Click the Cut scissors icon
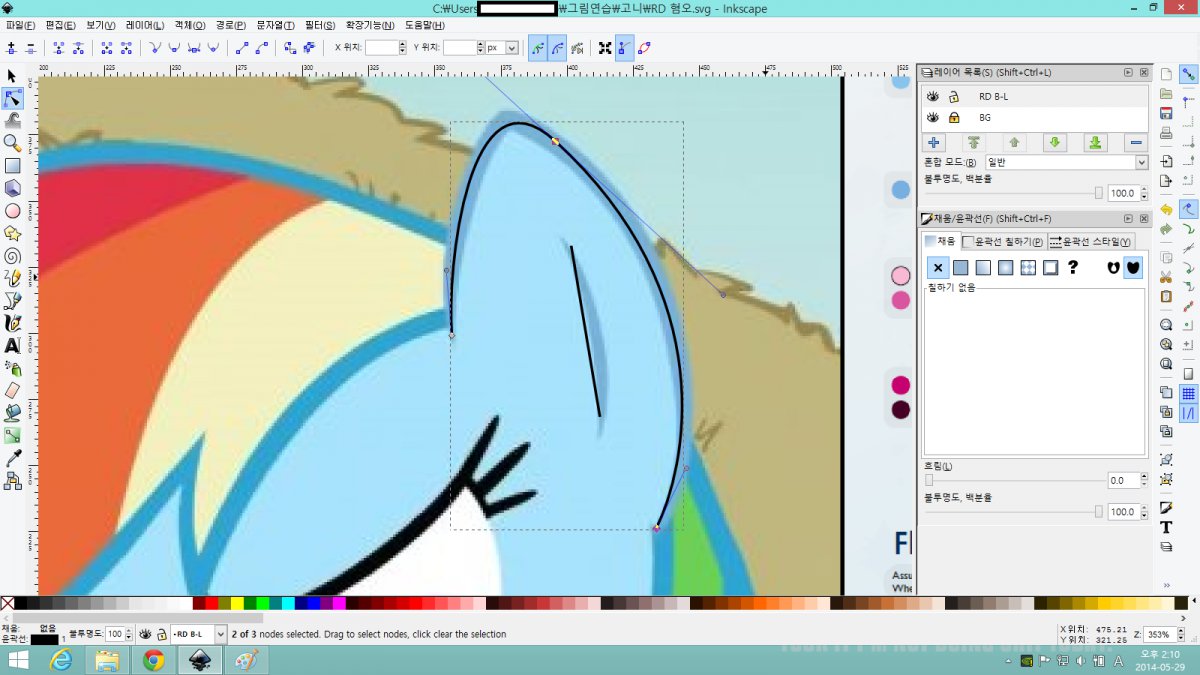The height and width of the screenshot is (675, 1200). click(1166, 277)
